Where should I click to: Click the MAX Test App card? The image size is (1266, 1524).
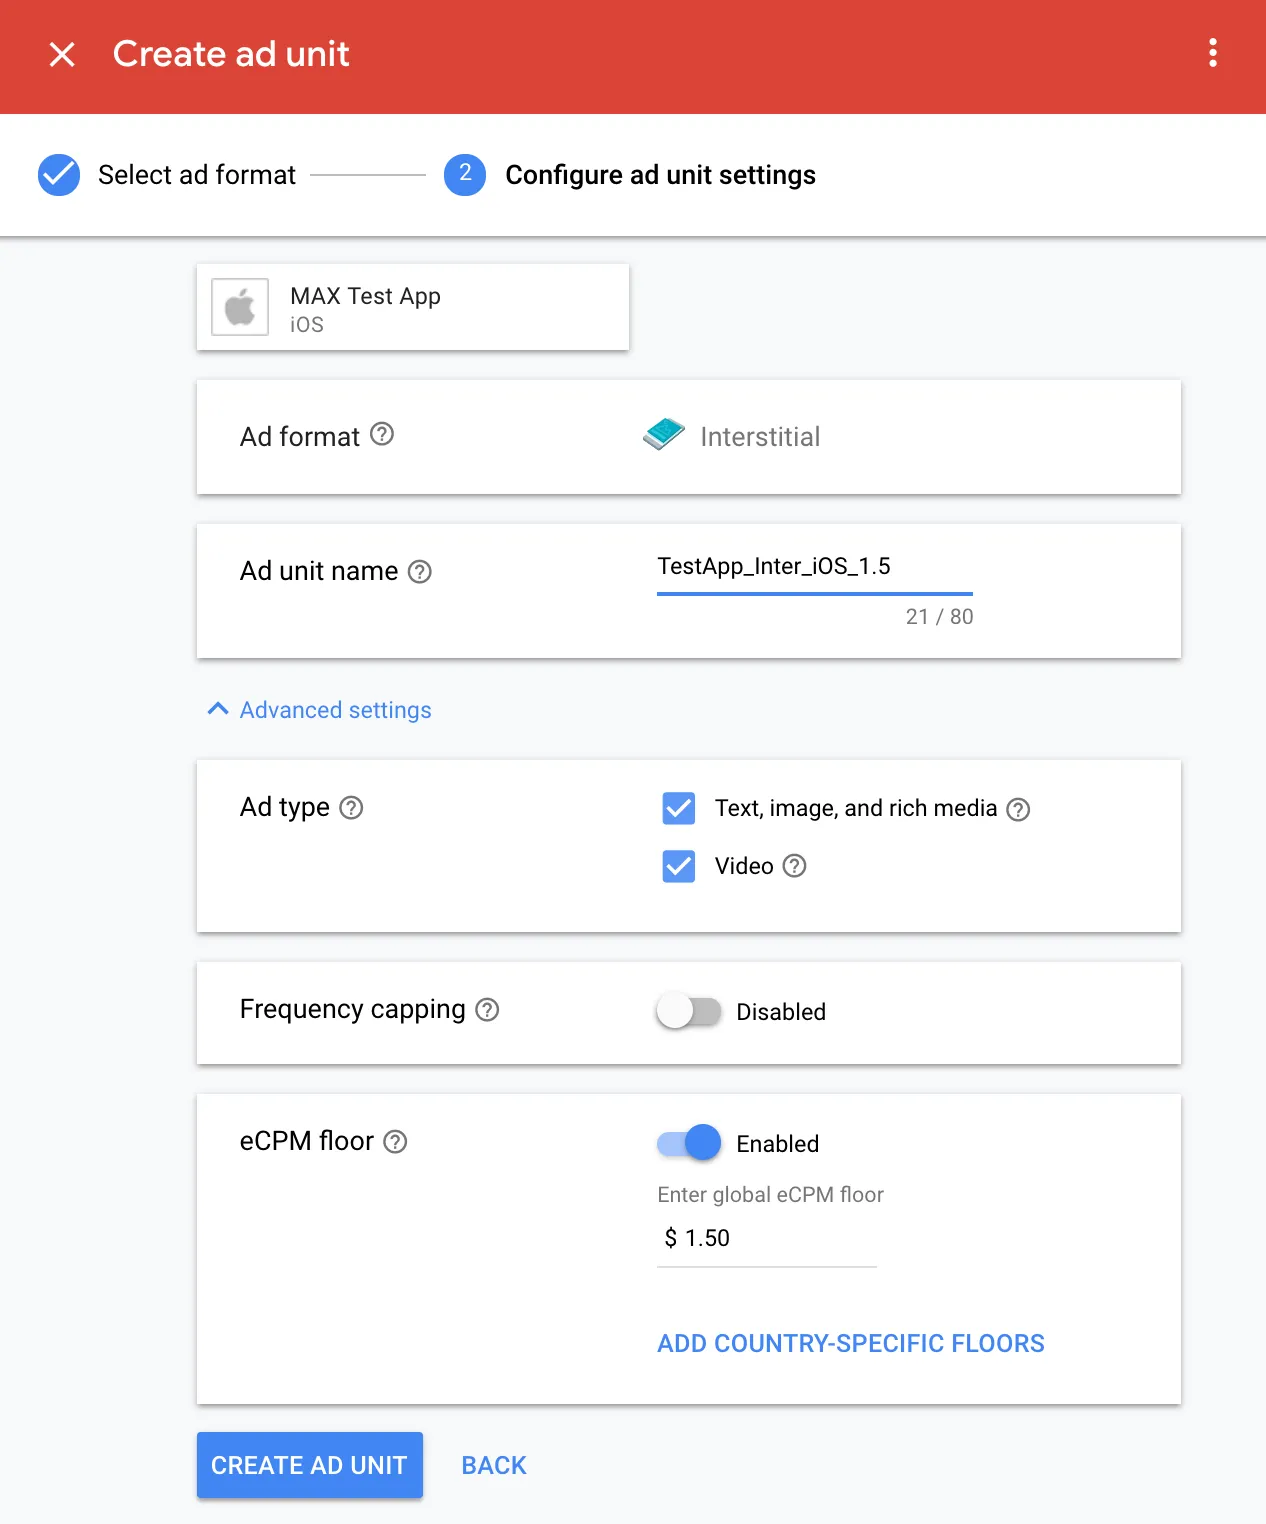412,307
